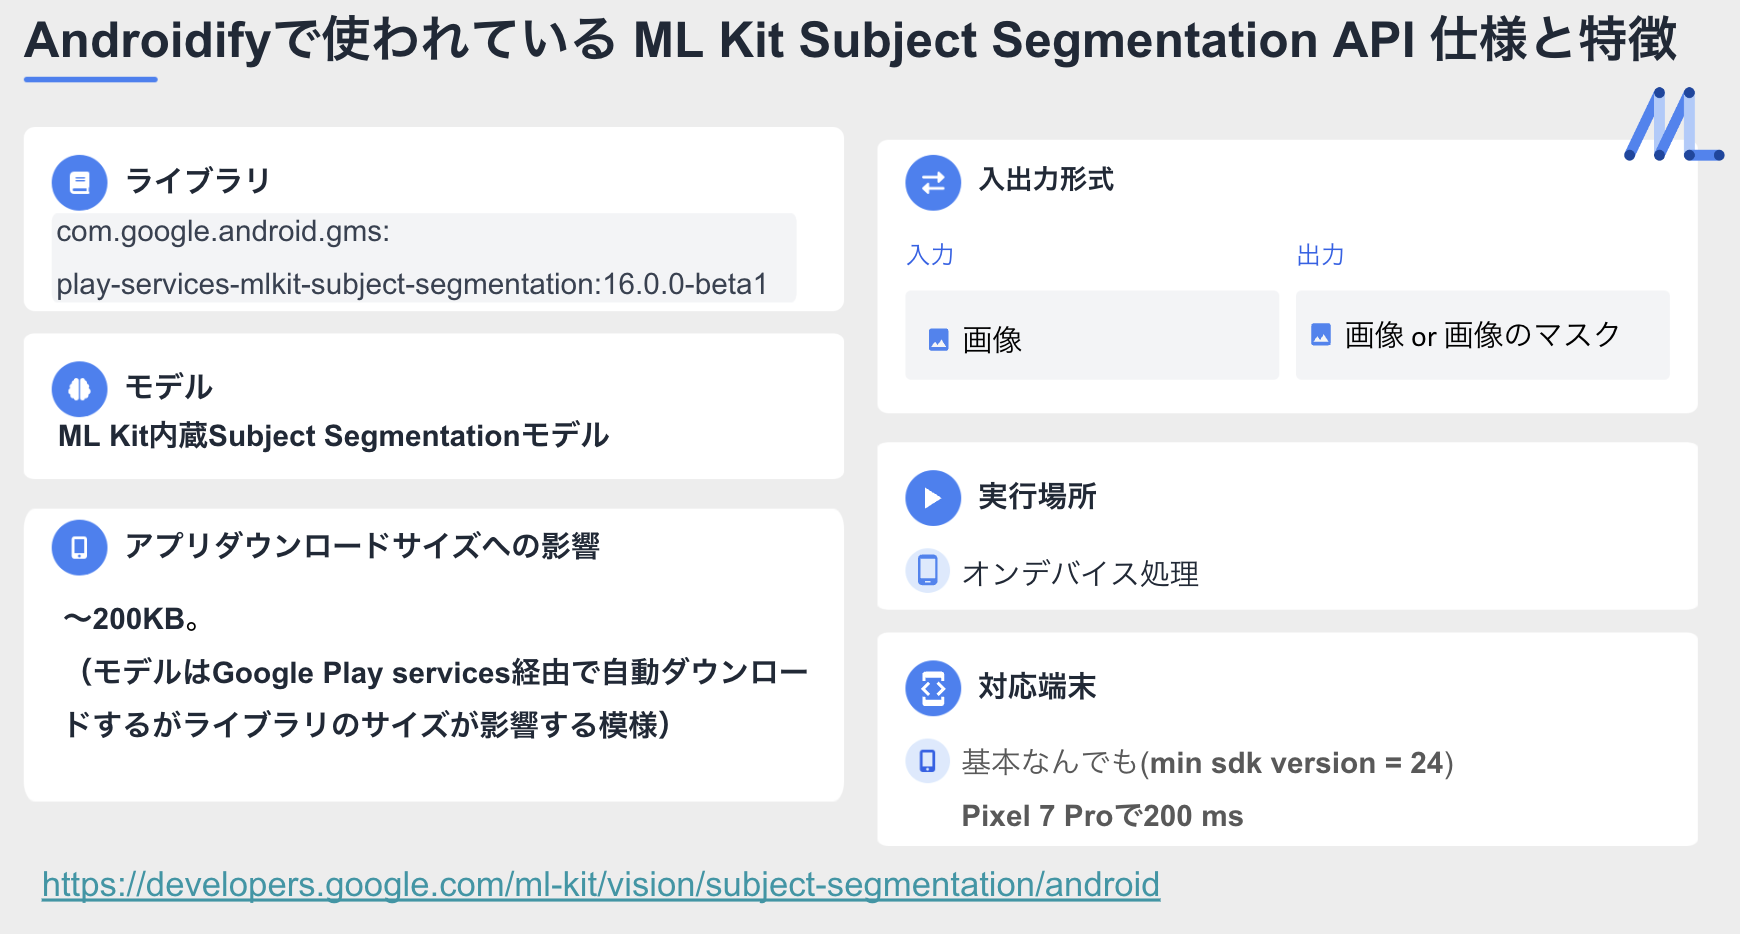
Task: Select the 画像 or 画像のマスク output box
Action: pyautogui.click(x=1482, y=335)
